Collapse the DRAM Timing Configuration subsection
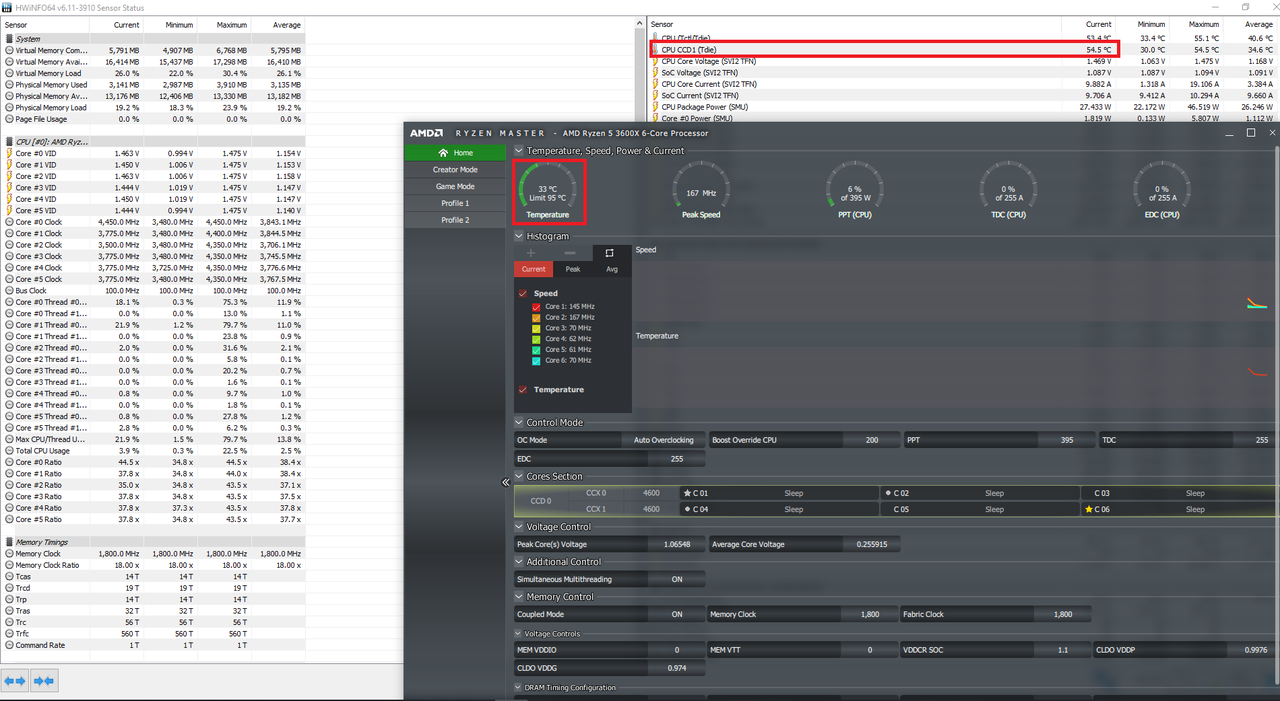This screenshot has height=701, width=1280. pos(519,688)
